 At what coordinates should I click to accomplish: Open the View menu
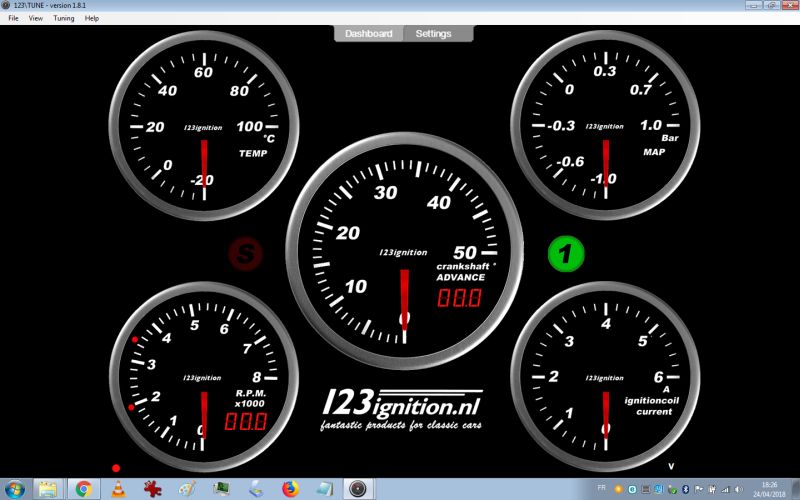tap(36, 18)
